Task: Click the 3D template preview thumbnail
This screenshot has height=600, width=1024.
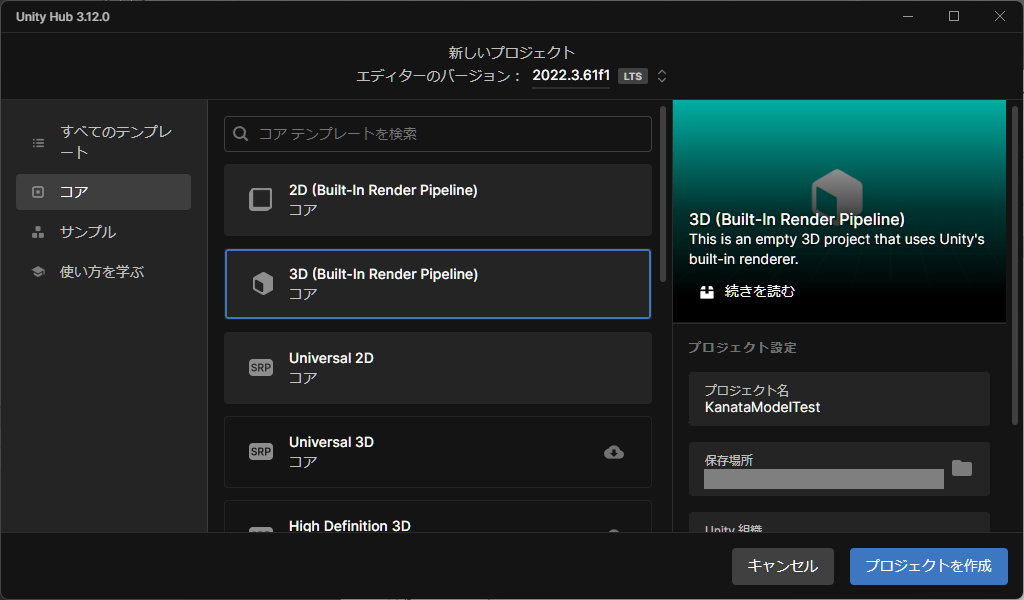Action: pos(839,211)
